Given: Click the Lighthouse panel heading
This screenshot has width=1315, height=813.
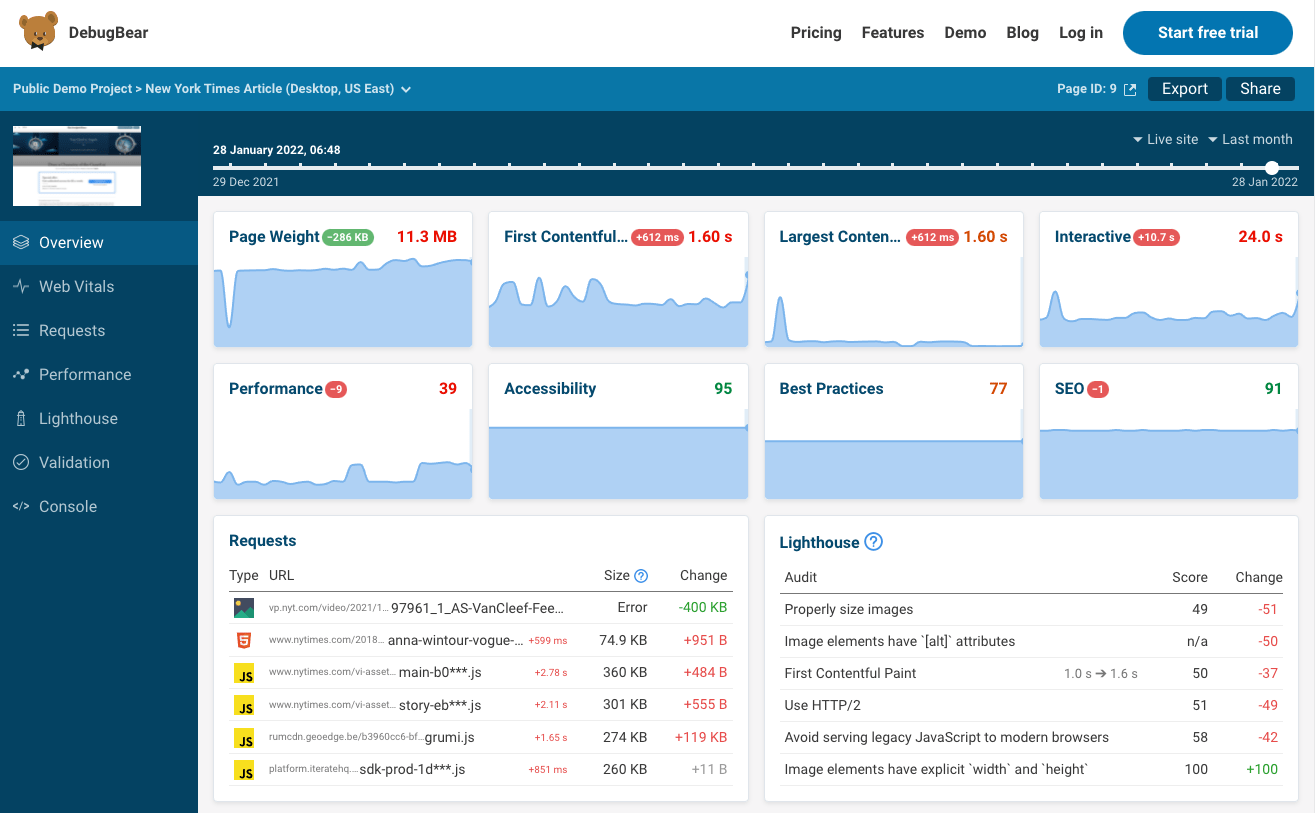Looking at the screenshot, I should point(819,542).
